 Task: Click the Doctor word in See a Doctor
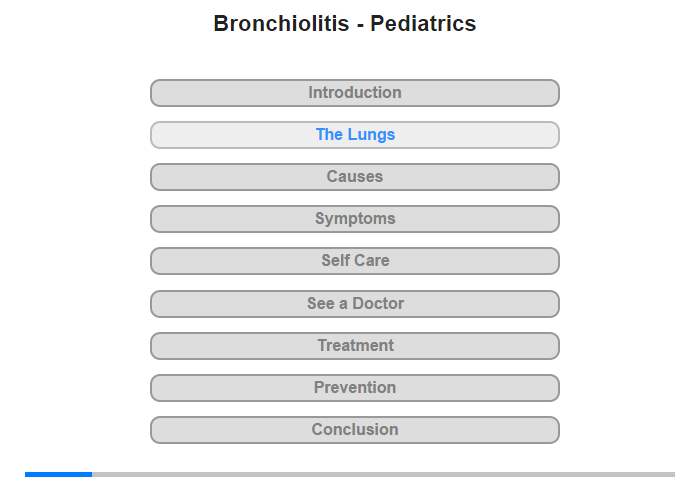pos(378,304)
